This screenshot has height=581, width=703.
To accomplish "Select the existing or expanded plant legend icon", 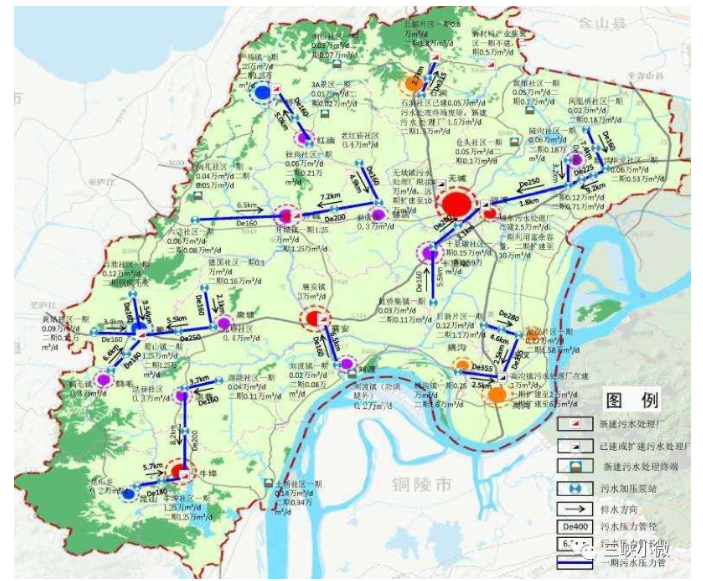I will [x=573, y=444].
